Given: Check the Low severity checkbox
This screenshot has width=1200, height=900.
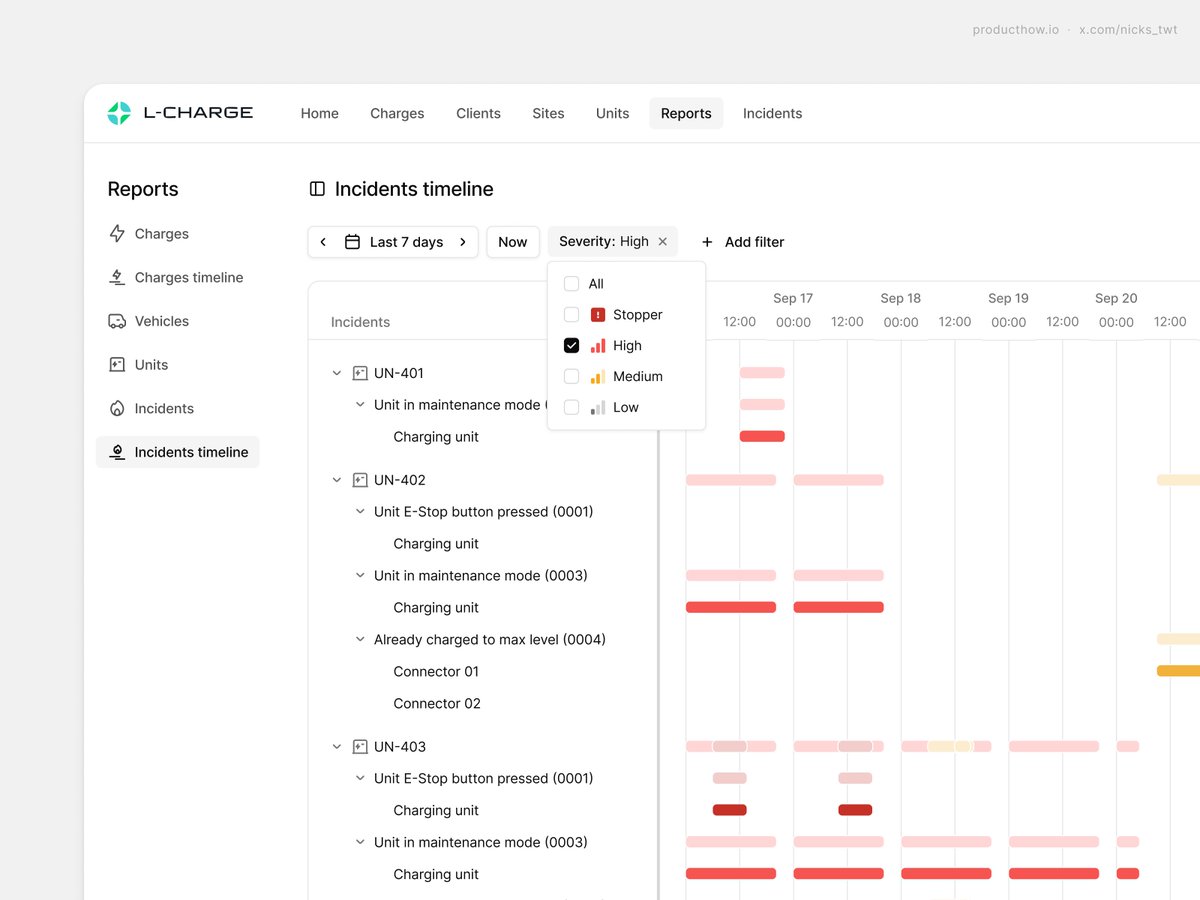Looking at the screenshot, I should (x=572, y=408).
